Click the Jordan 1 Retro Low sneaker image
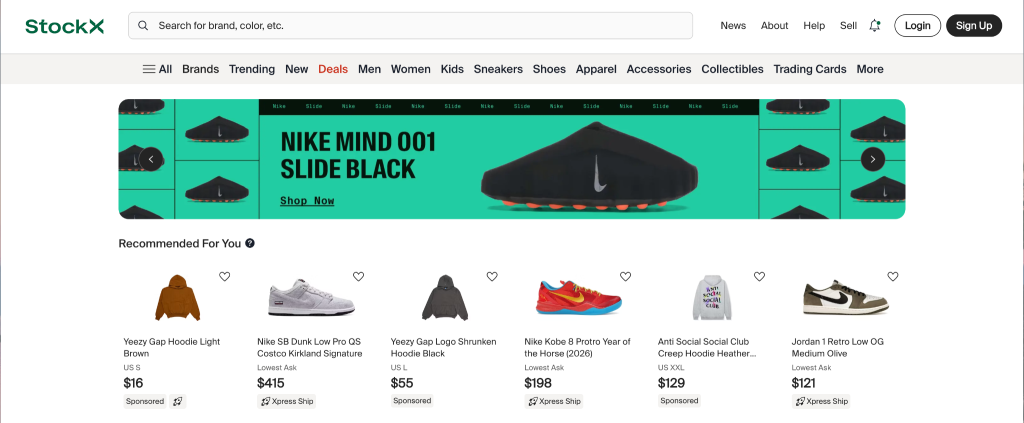This screenshot has width=1024, height=423. click(x=832, y=298)
